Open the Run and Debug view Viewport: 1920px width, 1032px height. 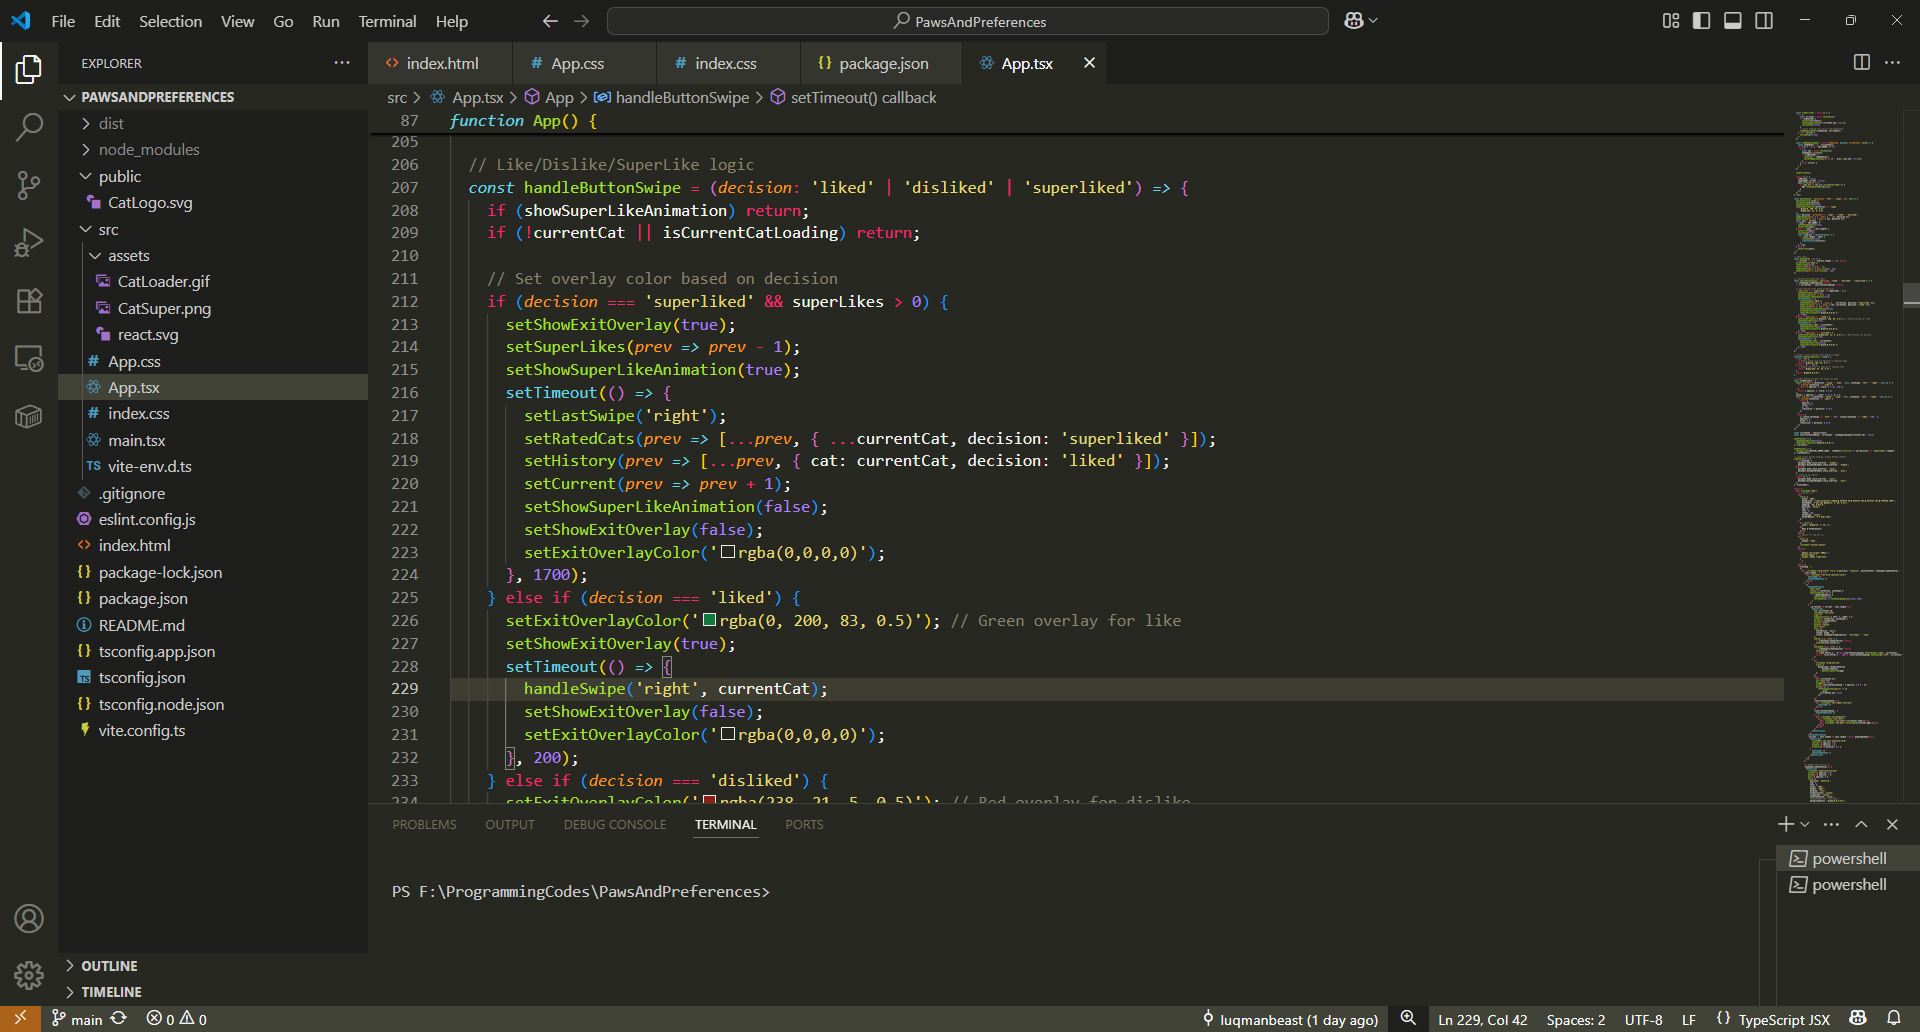(x=29, y=243)
